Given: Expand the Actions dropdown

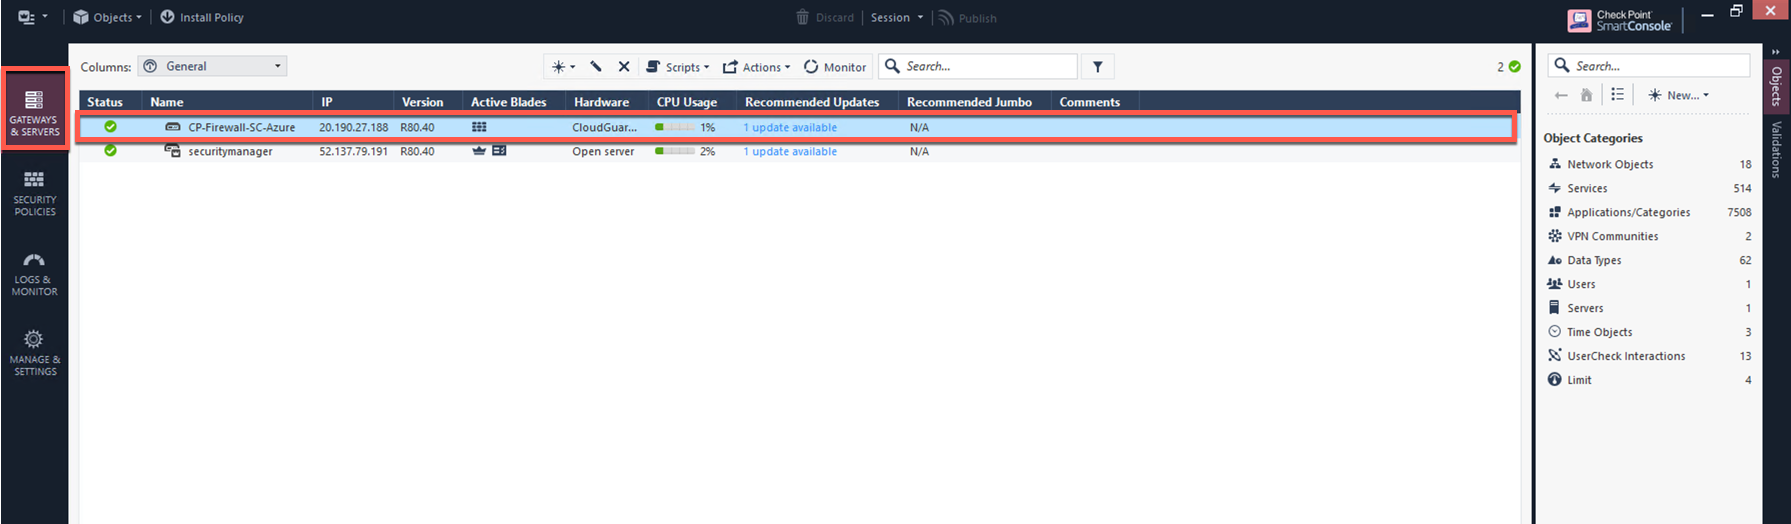Looking at the screenshot, I should coord(757,67).
